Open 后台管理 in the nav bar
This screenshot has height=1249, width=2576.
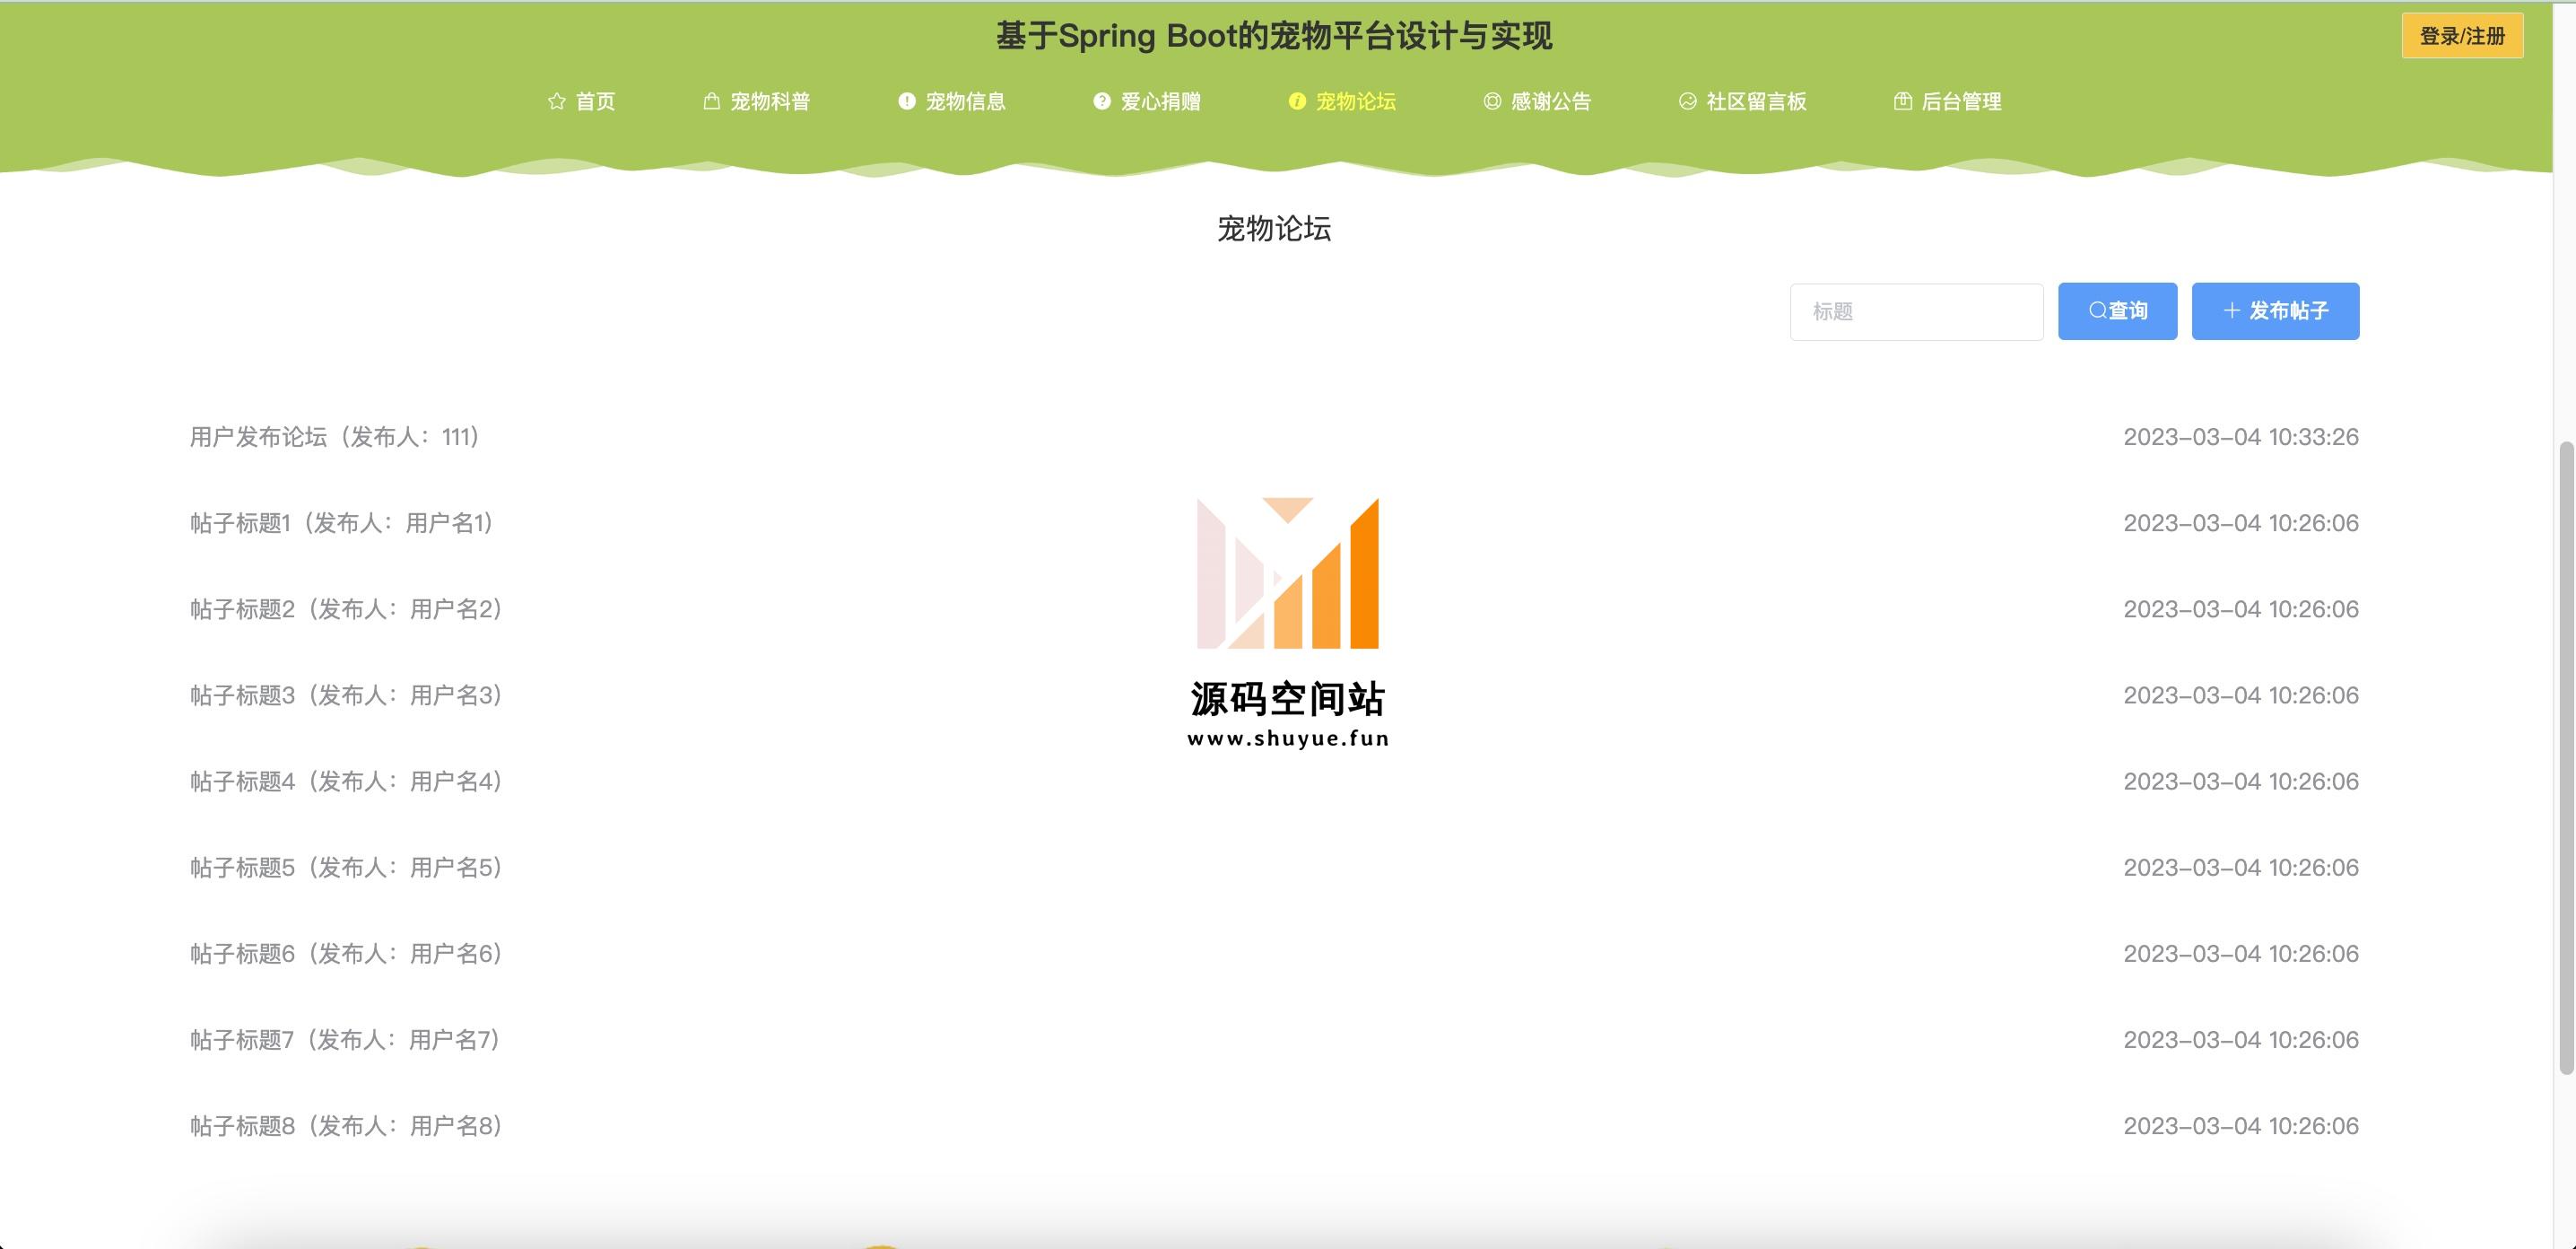(1948, 101)
